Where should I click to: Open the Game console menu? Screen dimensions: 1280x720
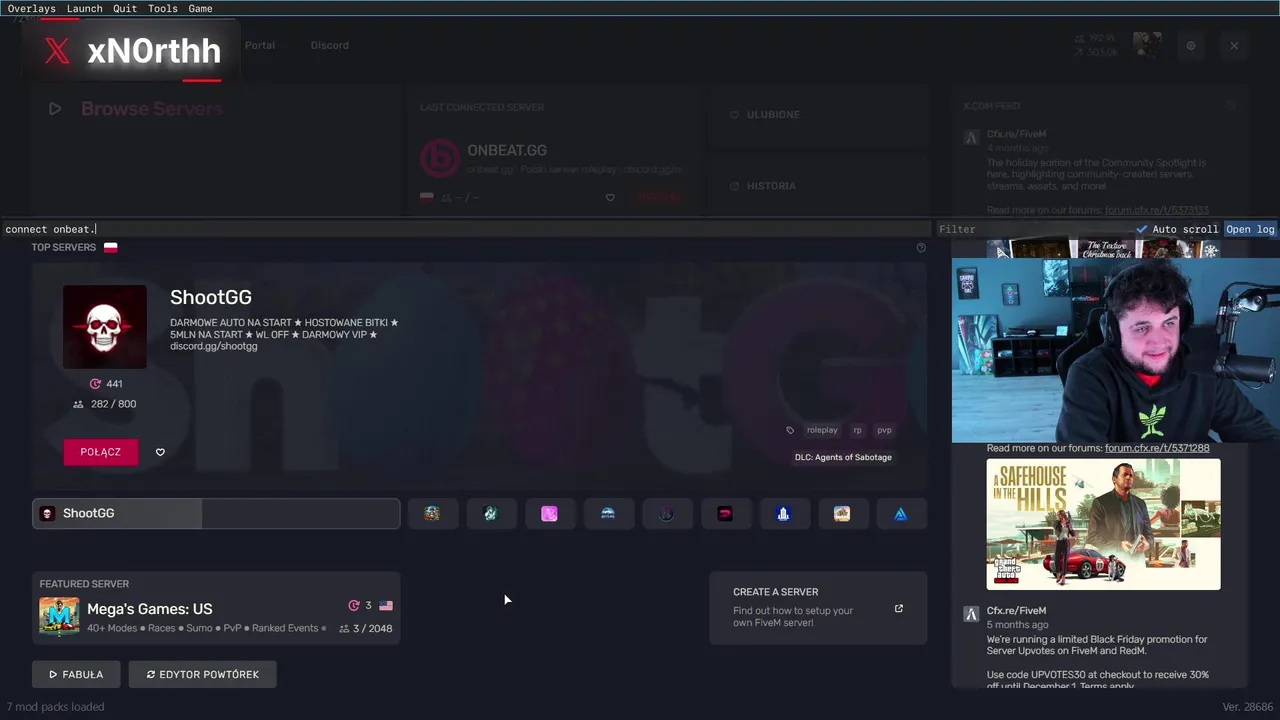tap(200, 8)
